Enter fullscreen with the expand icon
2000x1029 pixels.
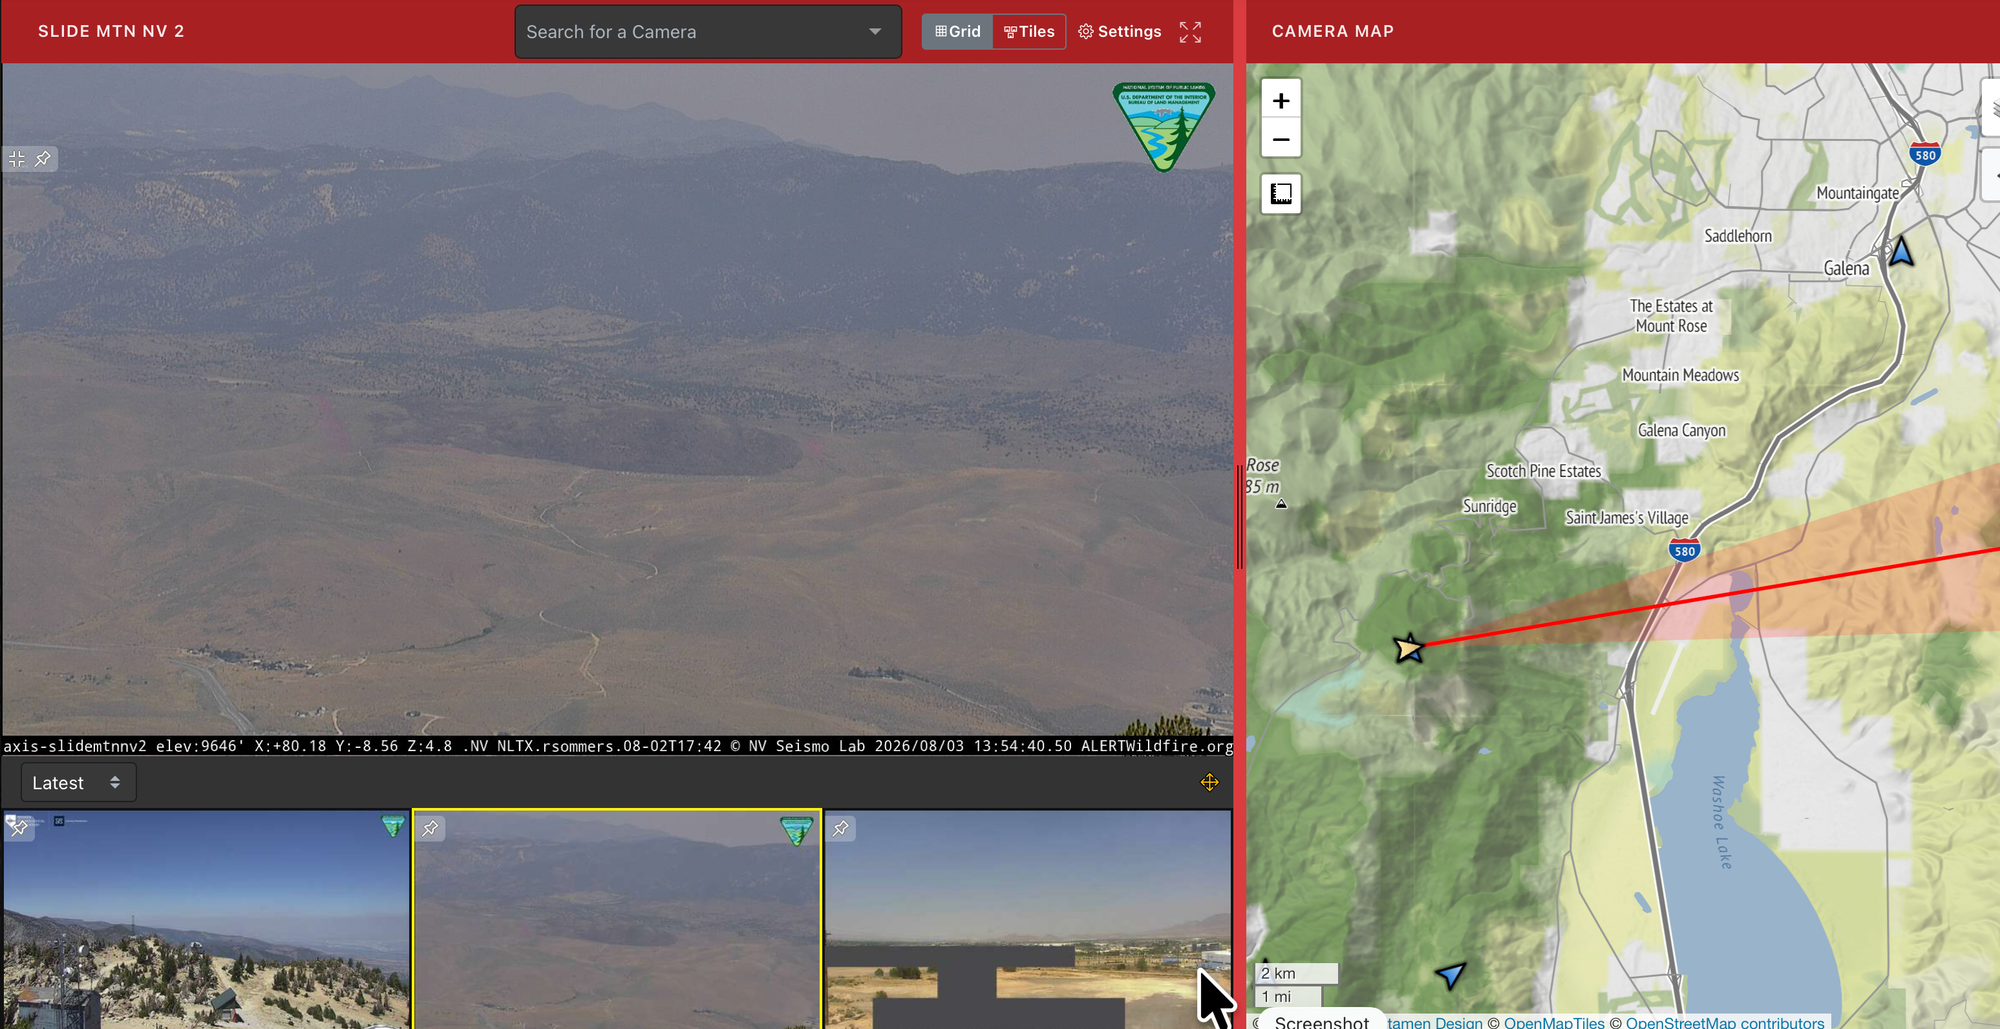pos(1190,32)
